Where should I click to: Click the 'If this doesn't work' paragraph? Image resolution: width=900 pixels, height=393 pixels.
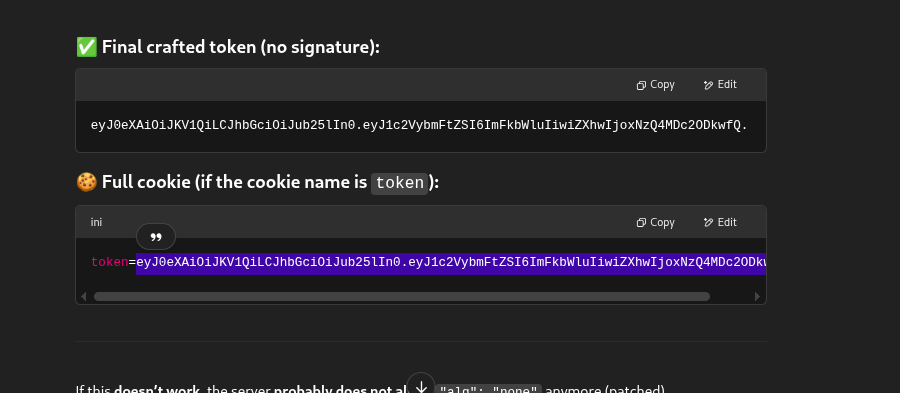click(370, 390)
